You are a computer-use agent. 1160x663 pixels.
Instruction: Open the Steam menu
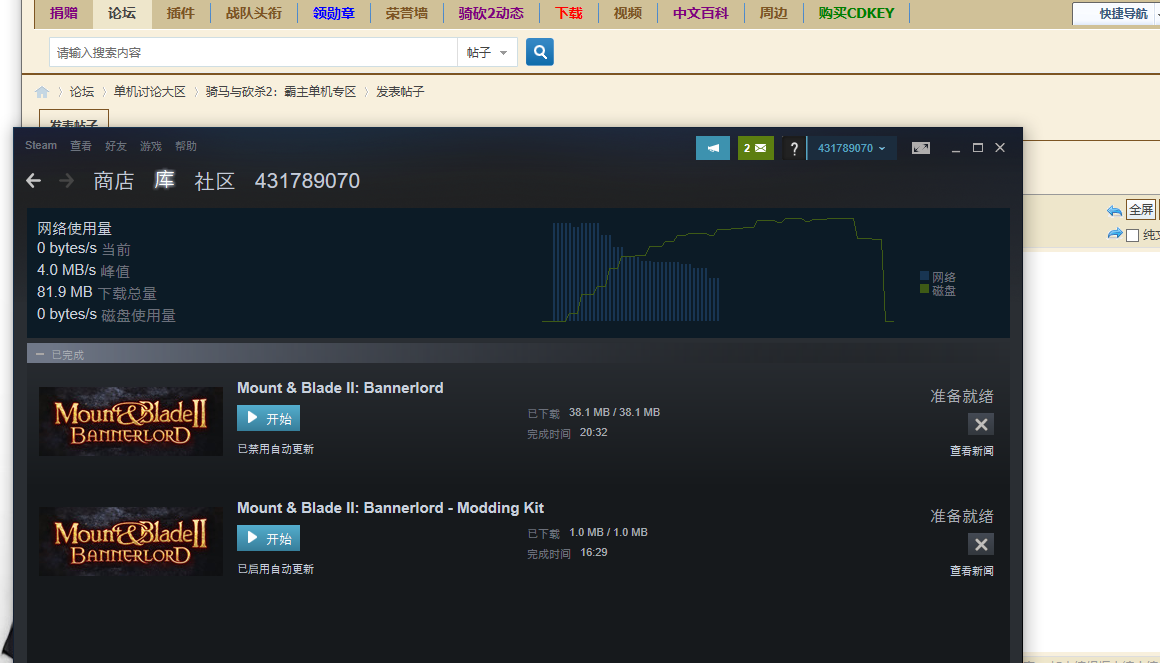pyautogui.click(x=41, y=146)
